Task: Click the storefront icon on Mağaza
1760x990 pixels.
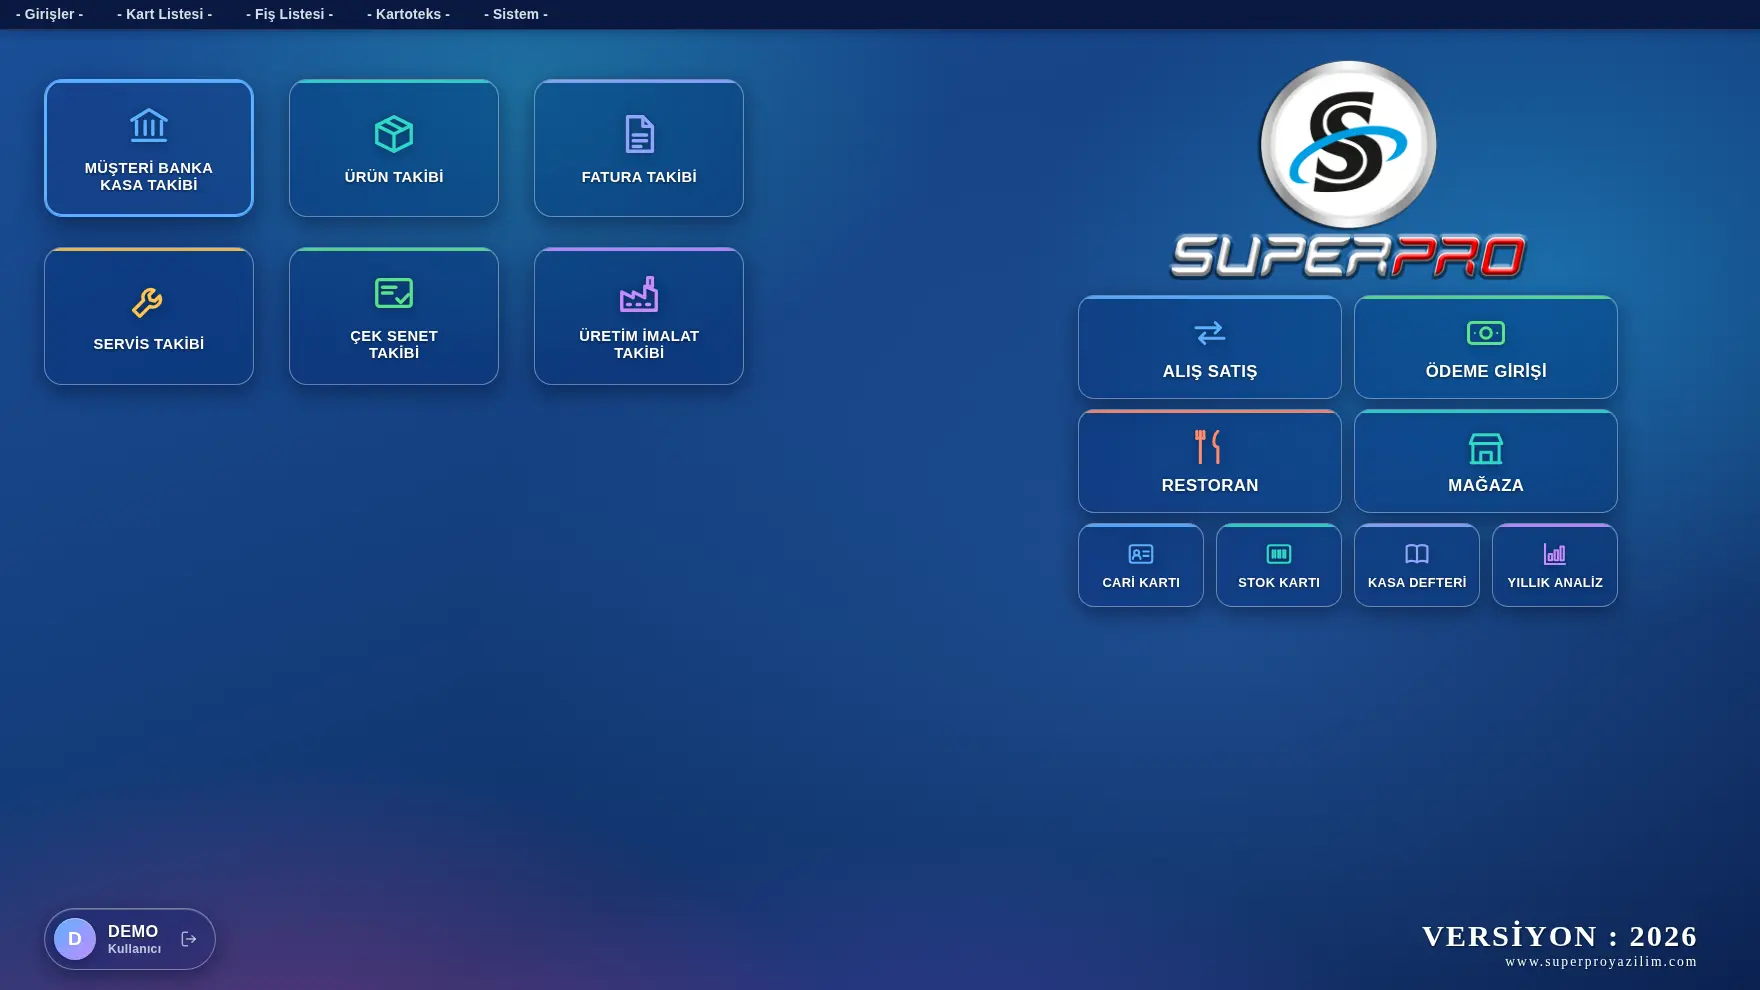Action: click(x=1486, y=449)
